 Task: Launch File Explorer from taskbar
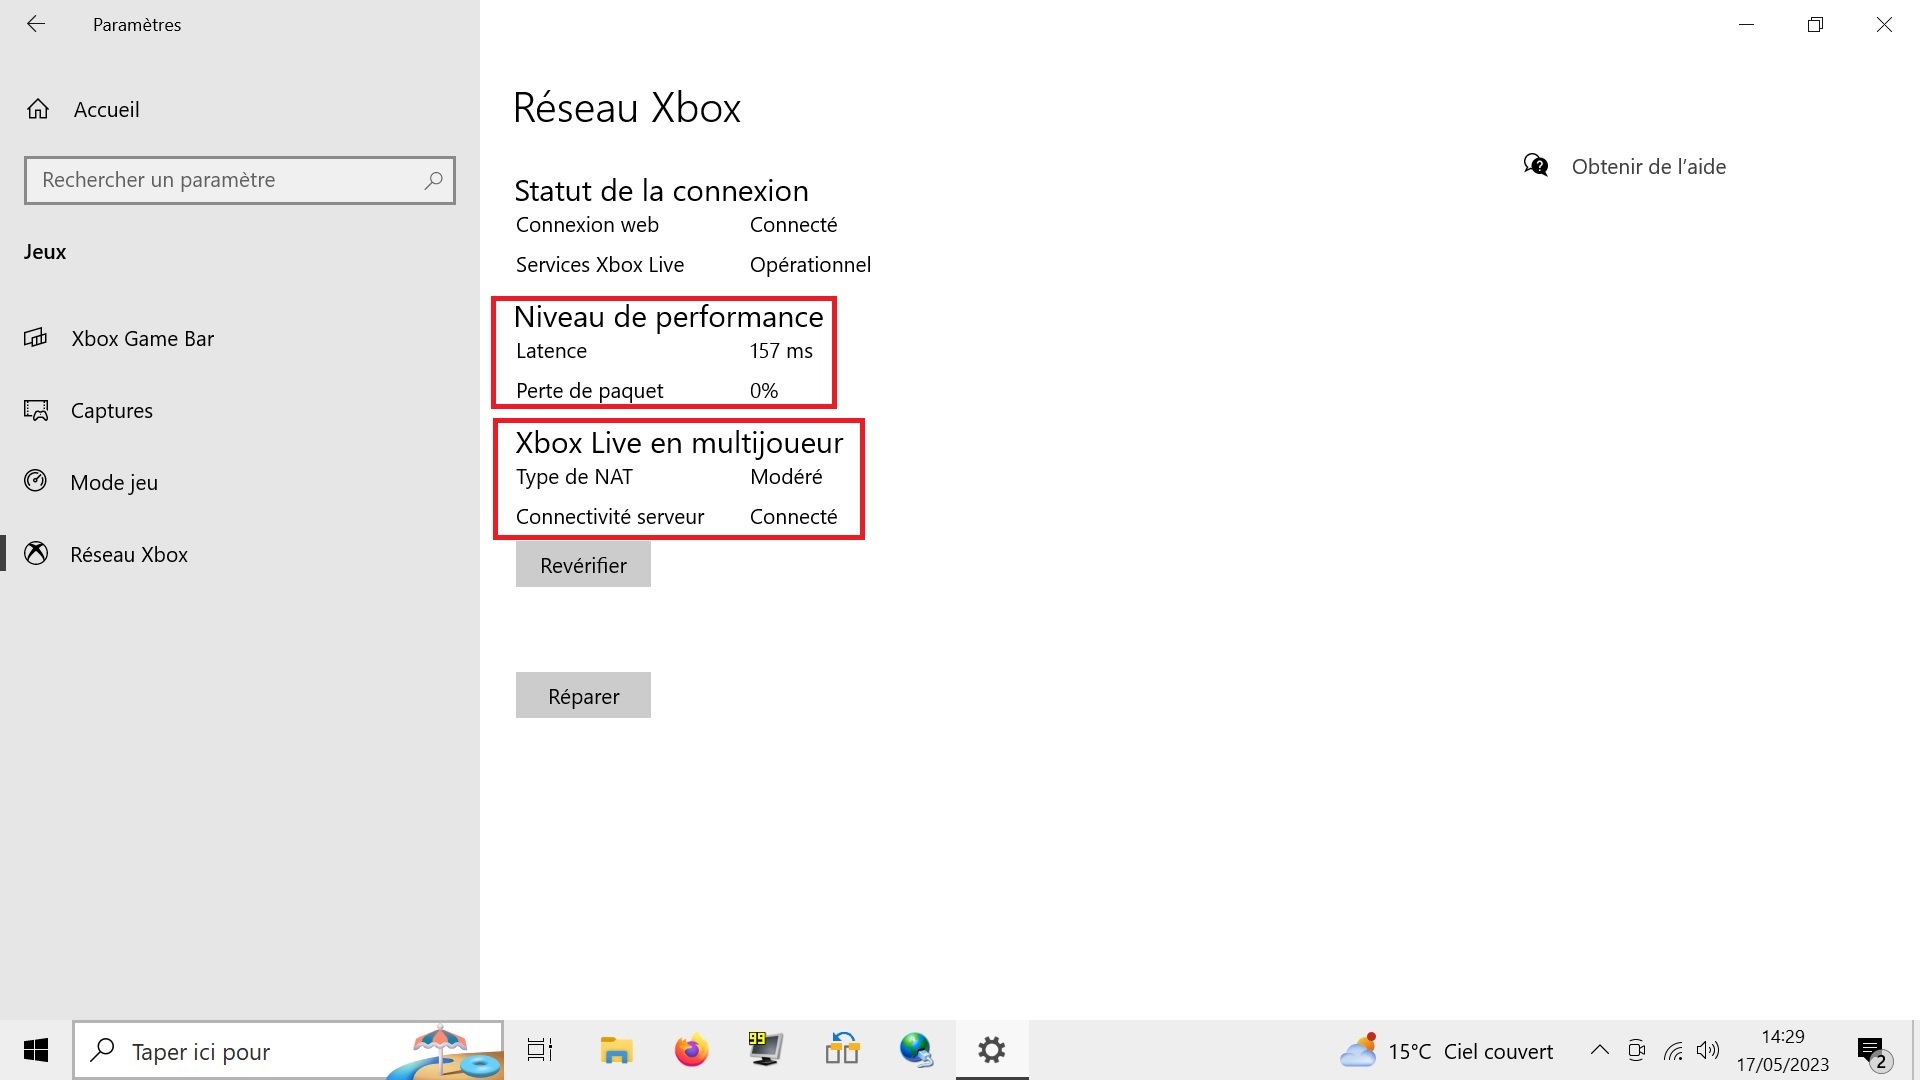coord(616,1050)
